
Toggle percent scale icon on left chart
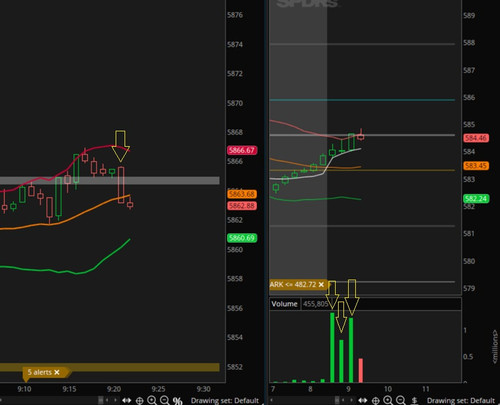(177, 401)
